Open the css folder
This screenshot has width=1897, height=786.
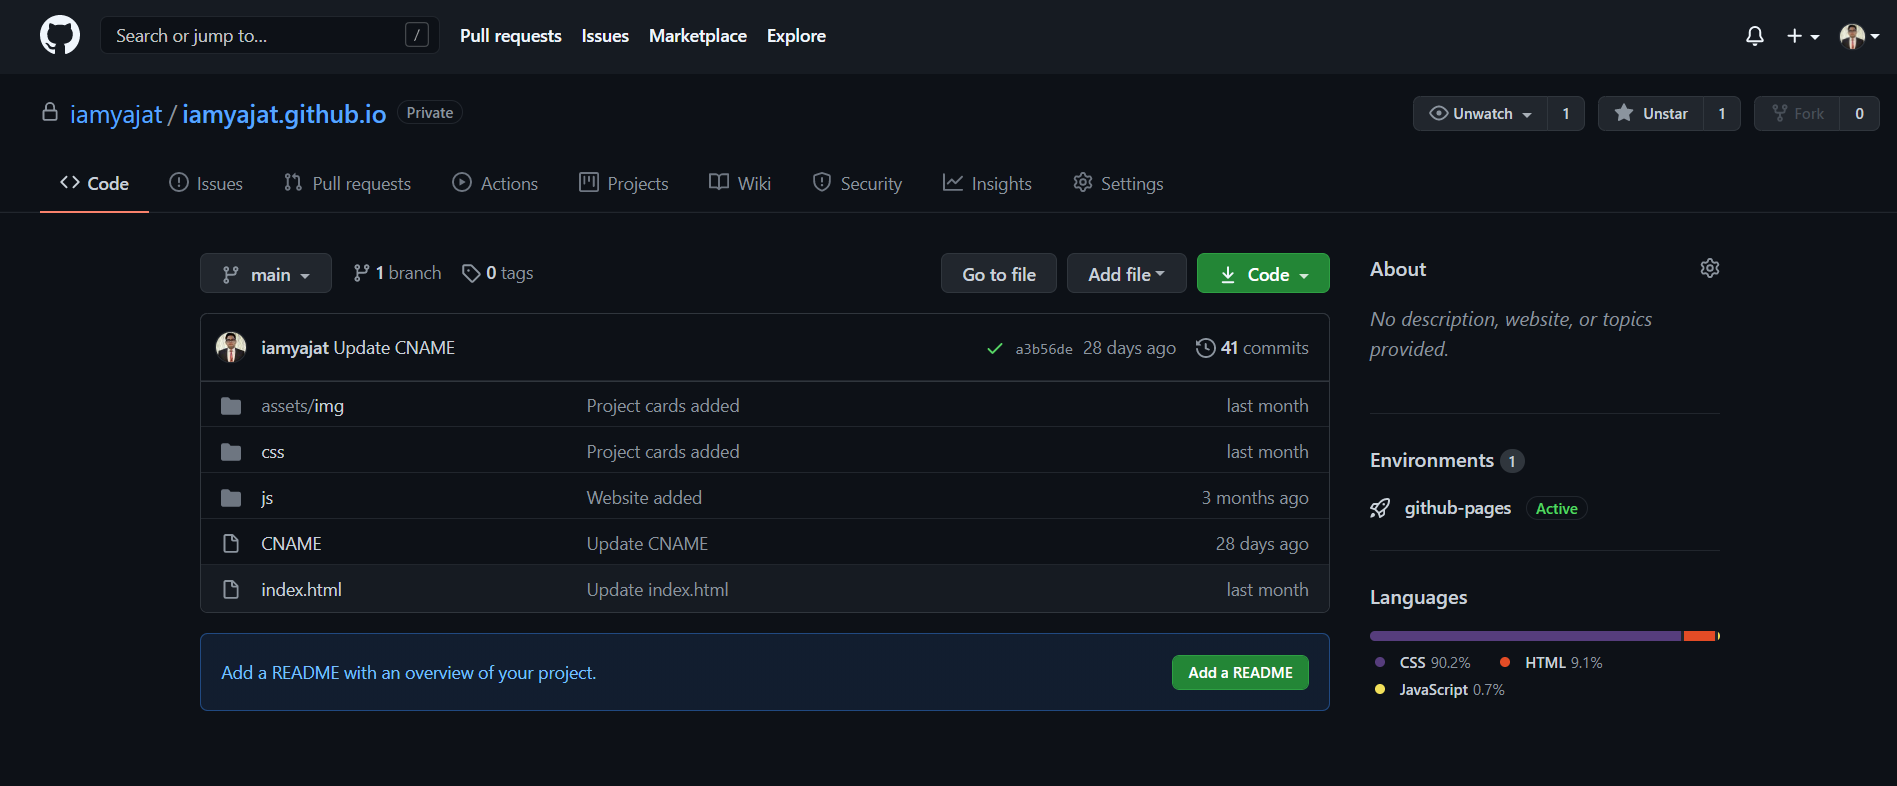[x=273, y=452]
